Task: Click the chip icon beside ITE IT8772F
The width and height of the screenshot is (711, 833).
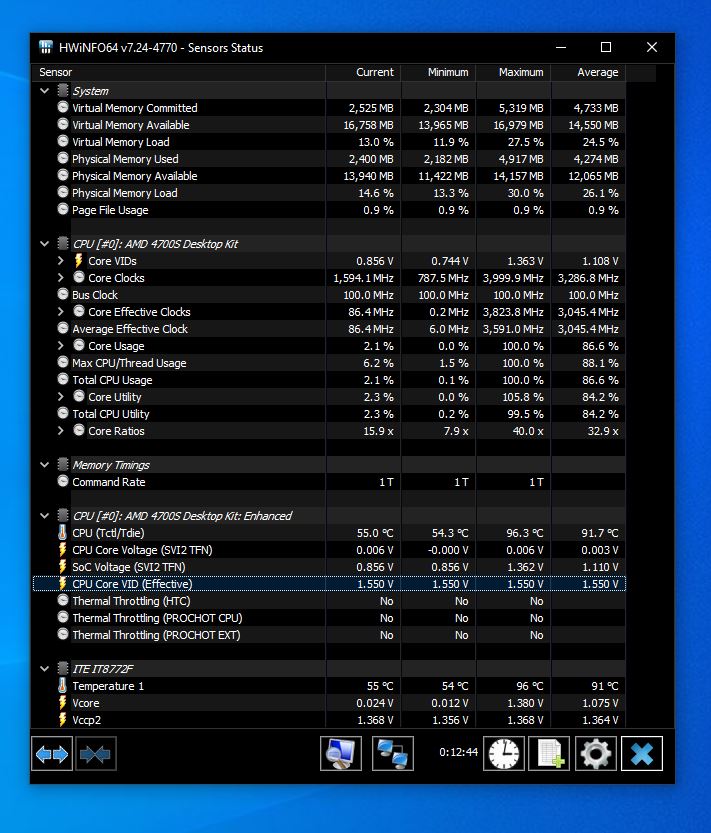Action: 63,668
